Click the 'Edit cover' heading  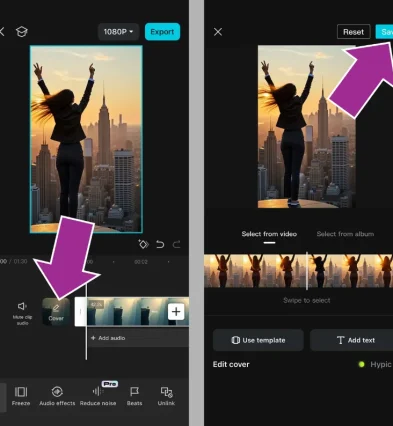click(x=231, y=364)
